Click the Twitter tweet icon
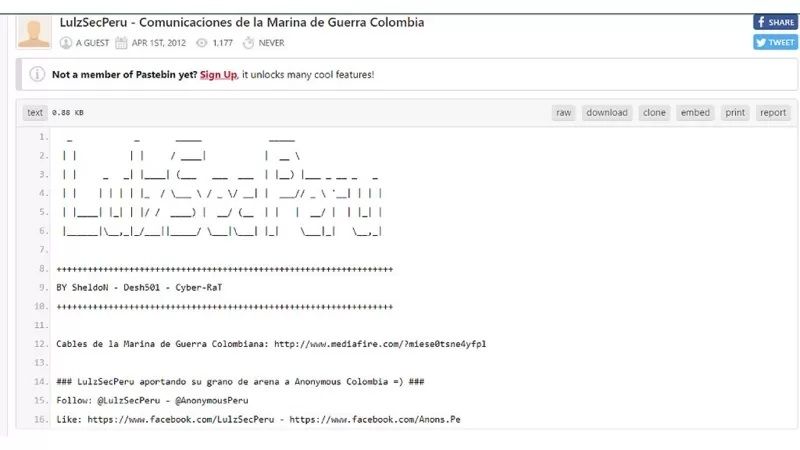 pos(762,42)
